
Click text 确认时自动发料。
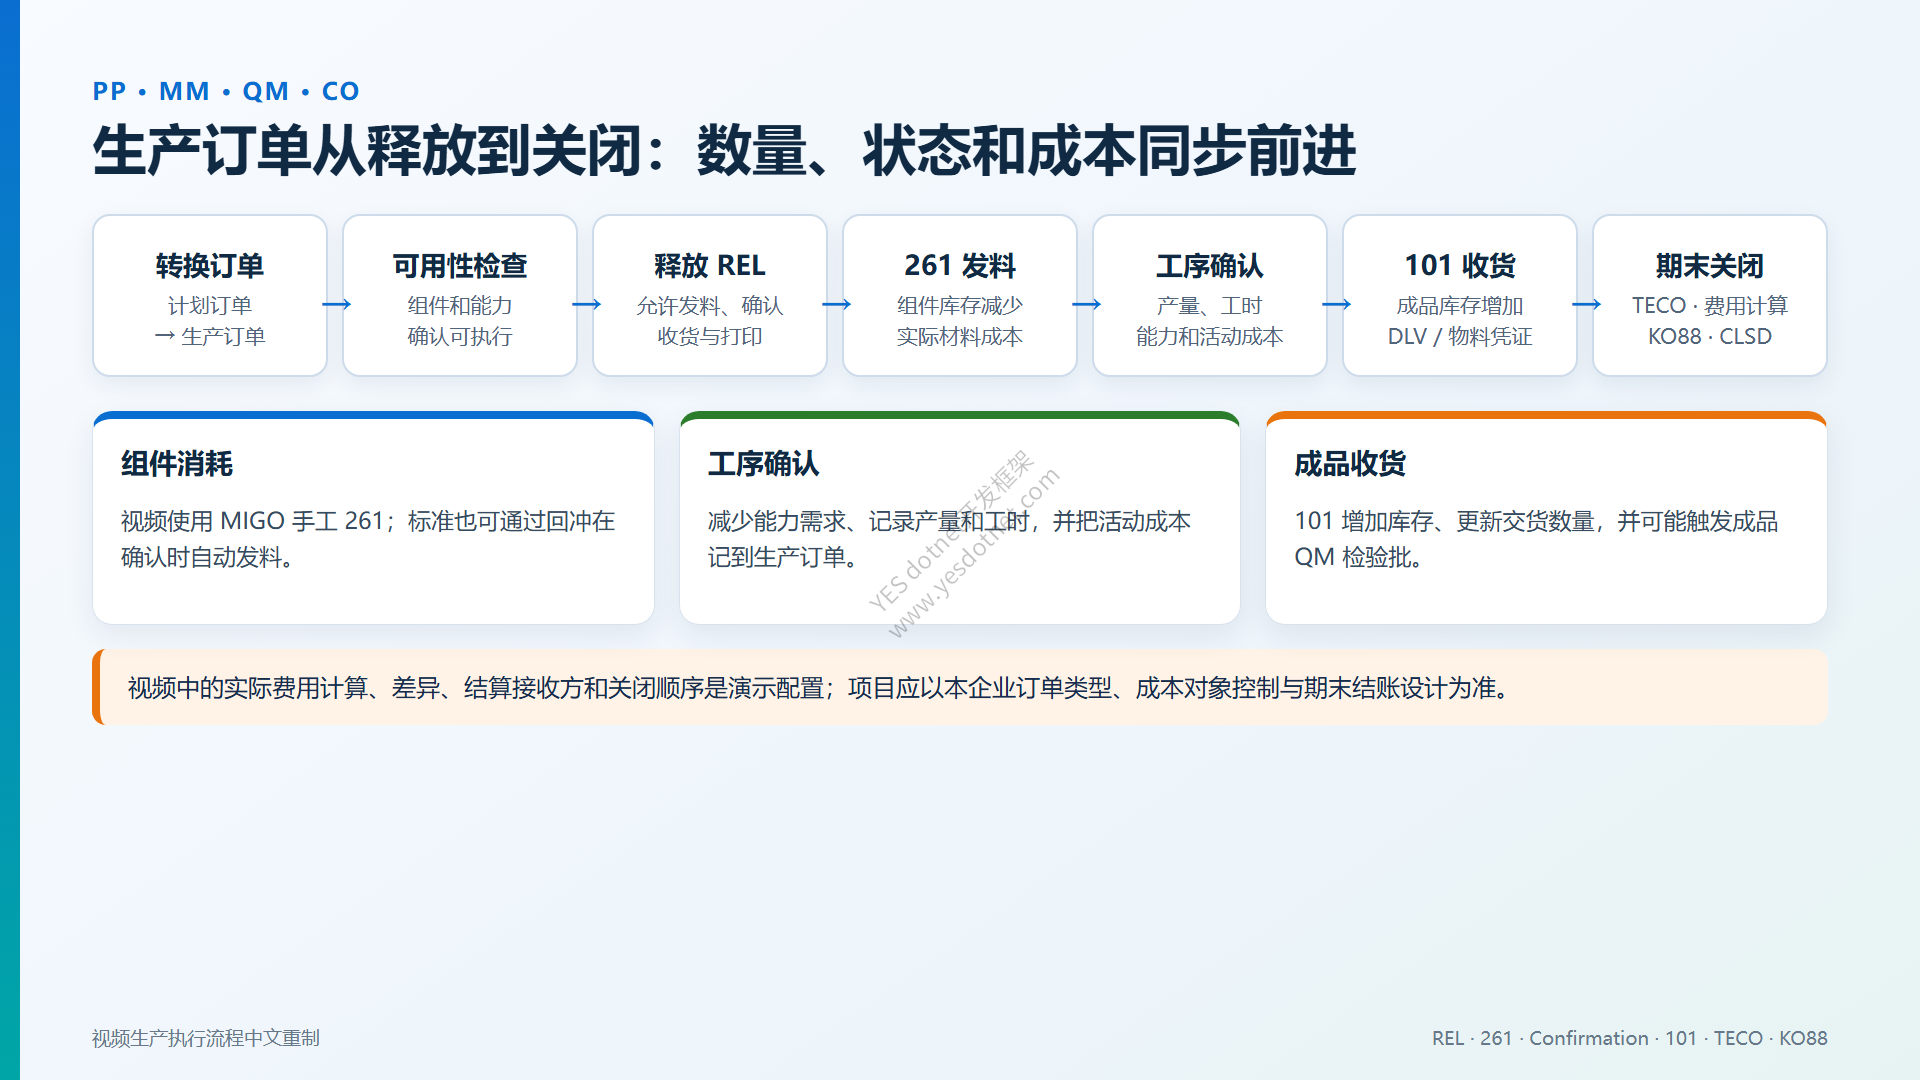point(208,557)
